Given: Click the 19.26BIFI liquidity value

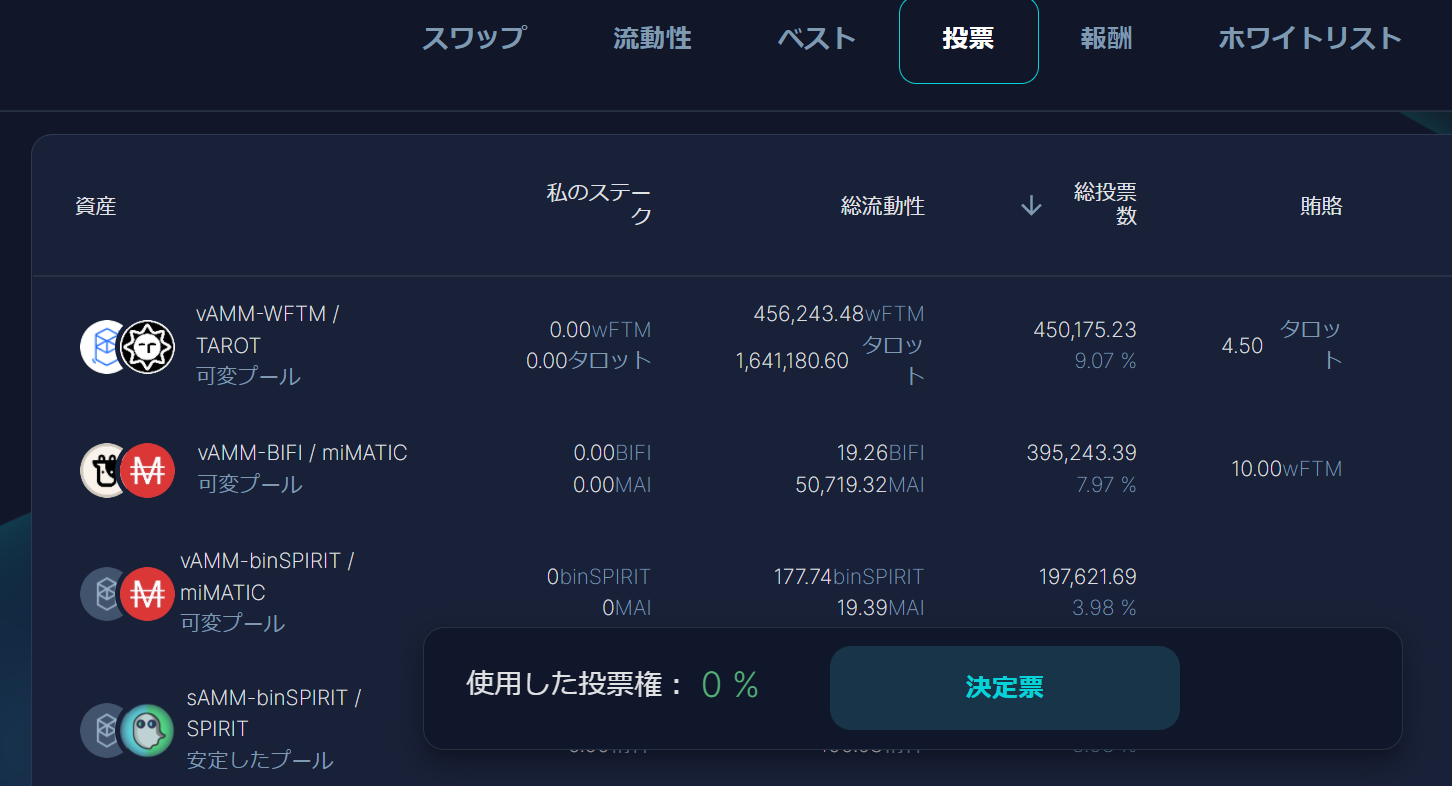Looking at the screenshot, I should point(881,453).
